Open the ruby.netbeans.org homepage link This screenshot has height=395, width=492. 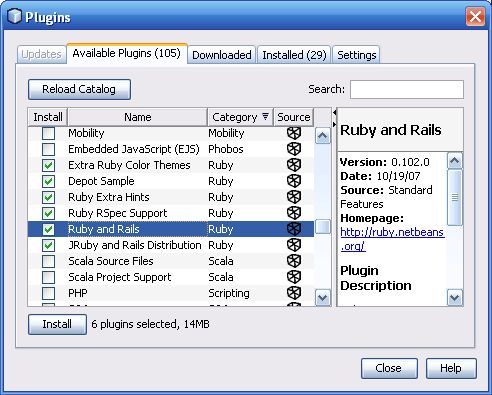392,239
